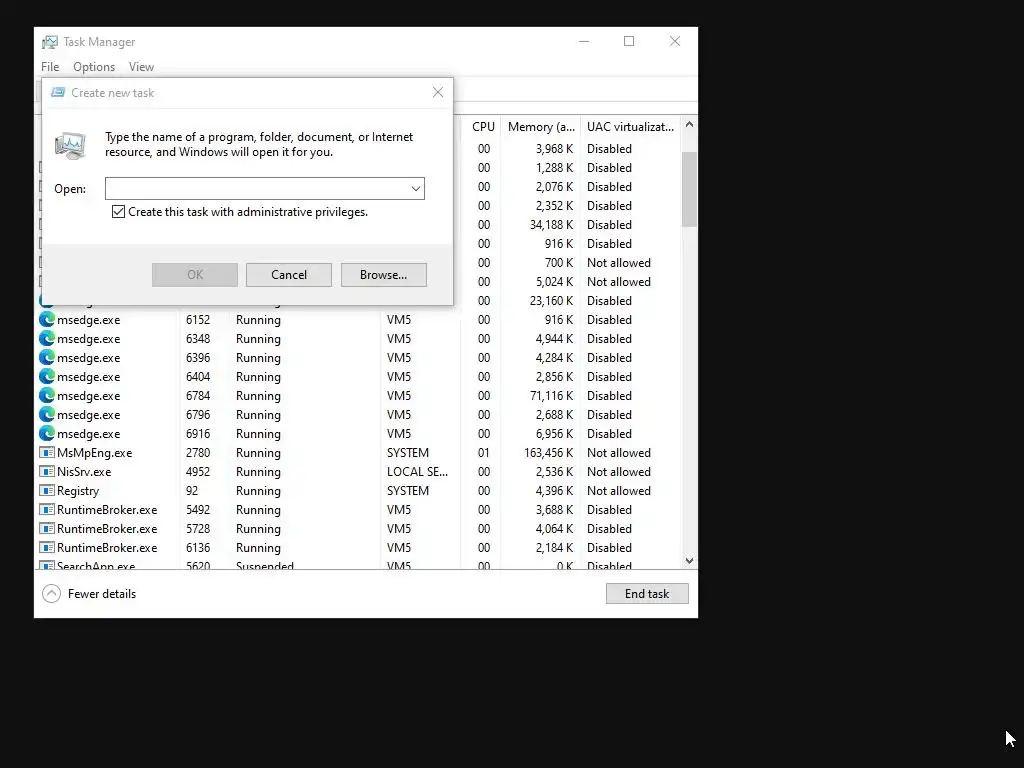The height and width of the screenshot is (768, 1024).
Task: Select RuntimeBroker.exe with PID 5728
Action: pos(359,528)
